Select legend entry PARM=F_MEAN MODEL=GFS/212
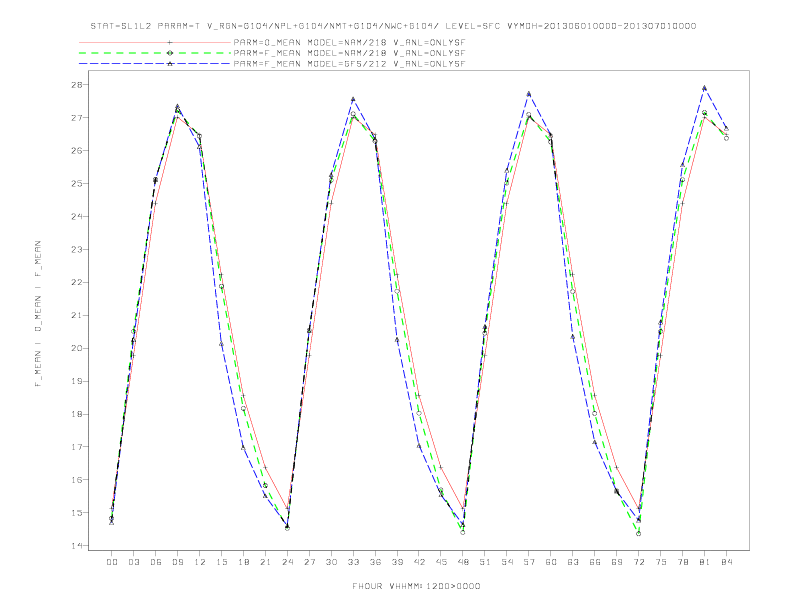The height and width of the screenshot is (612, 792). [349, 64]
